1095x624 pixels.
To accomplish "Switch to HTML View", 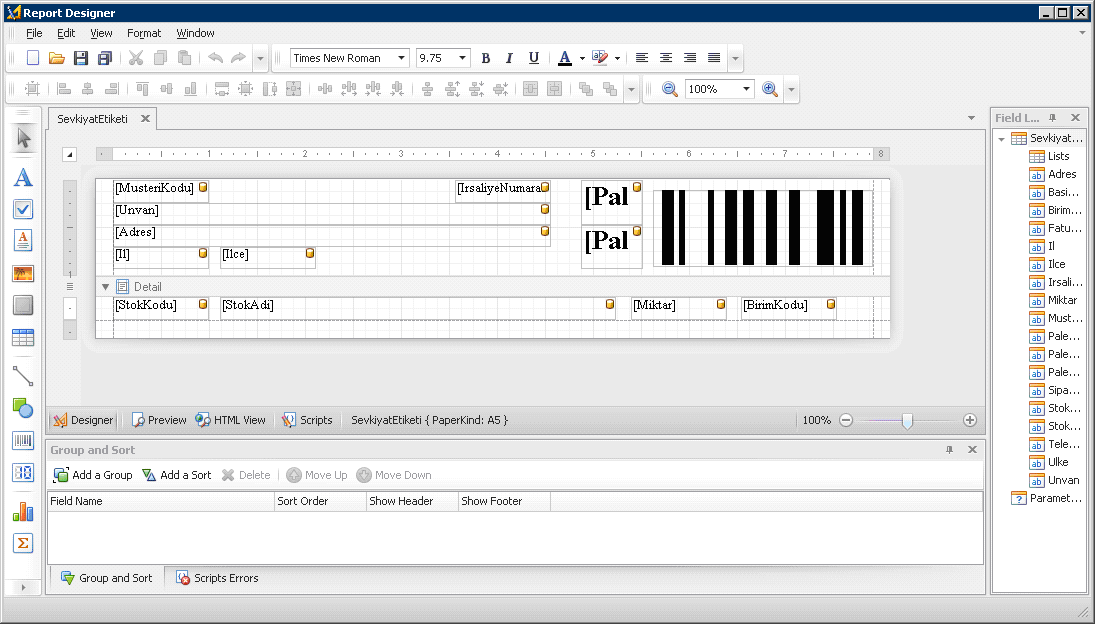I will click(x=230, y=420).
